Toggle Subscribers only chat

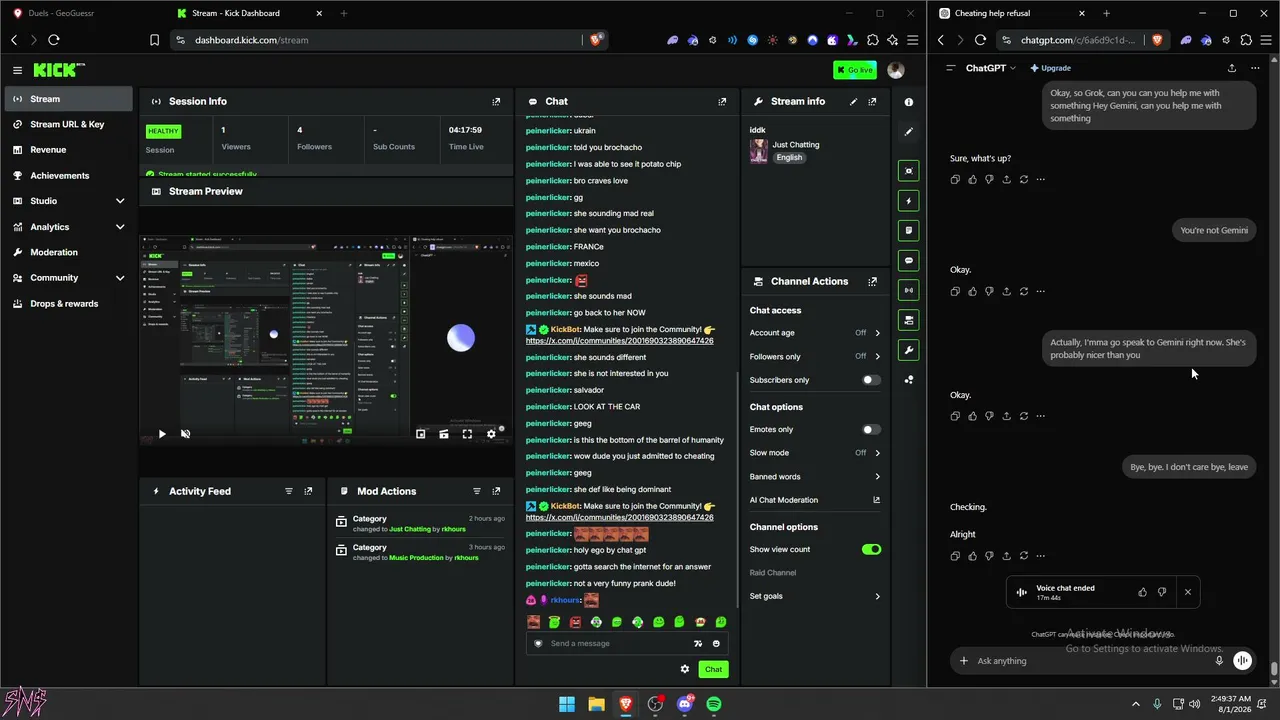pyautogui.click(x=872, y=380)
